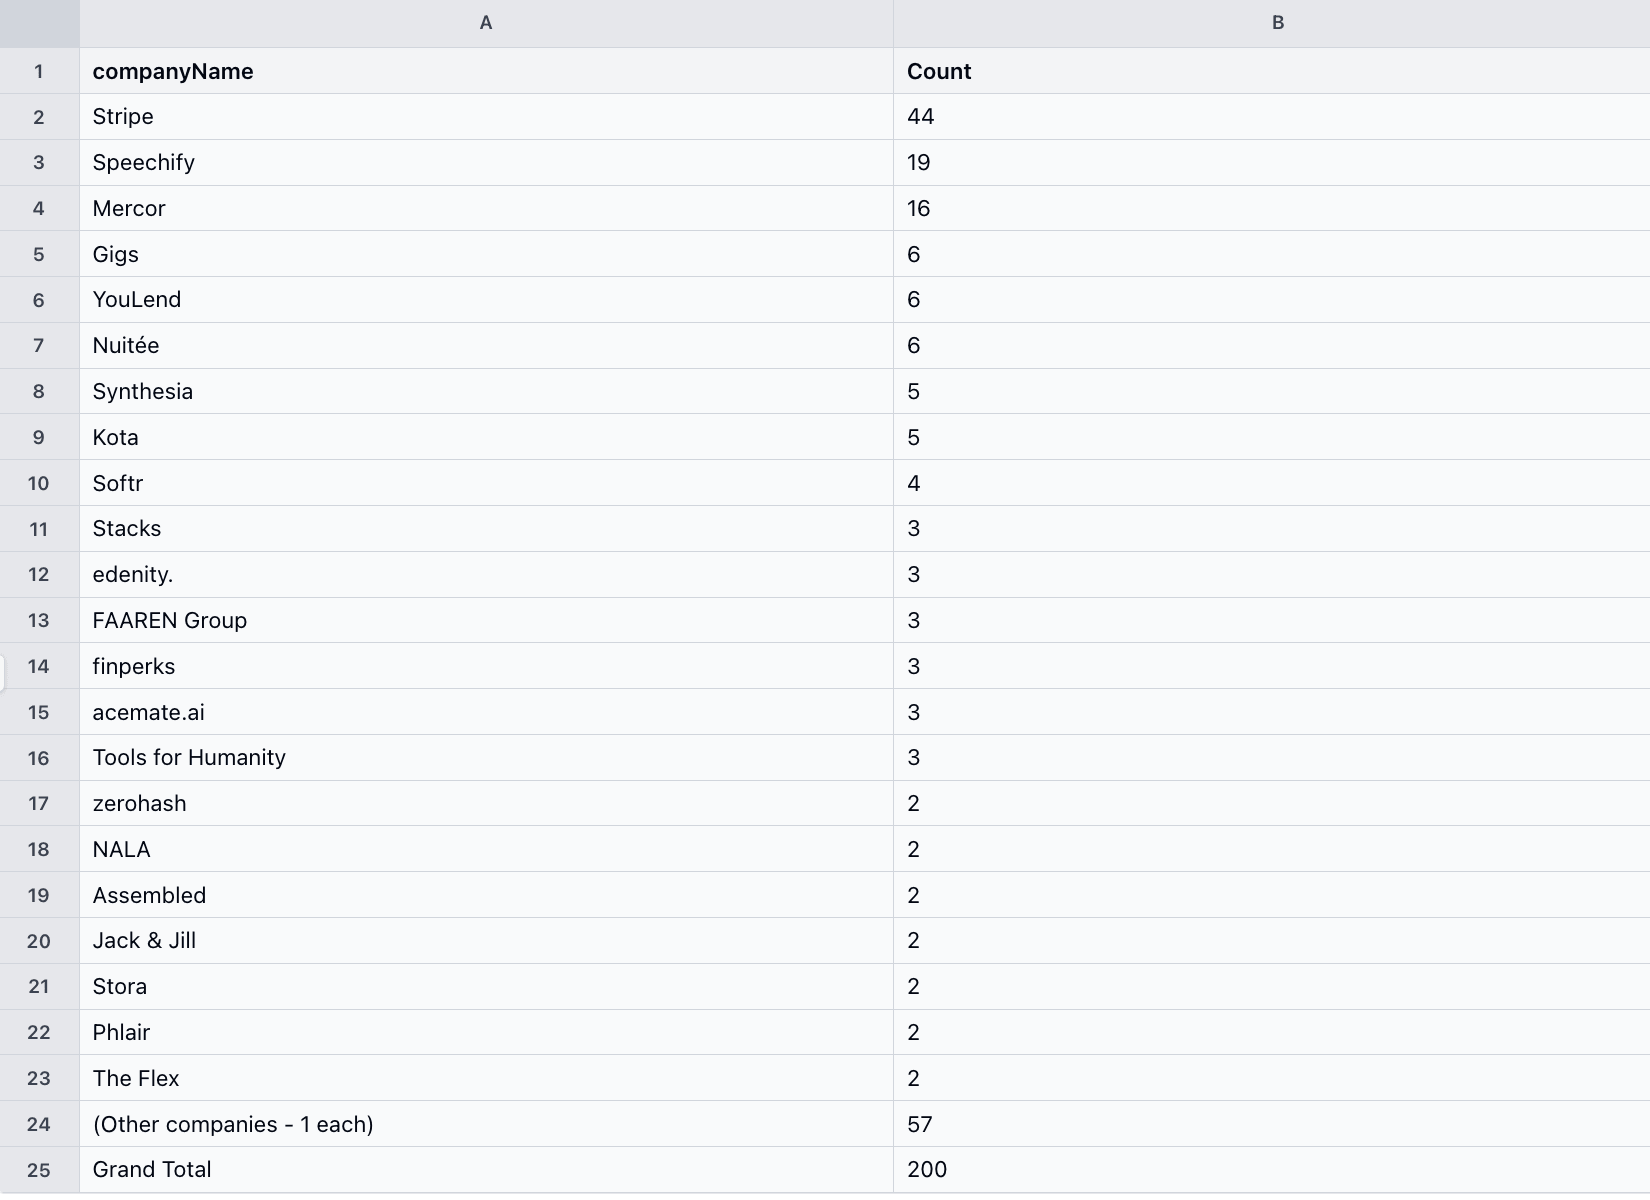The height and width of the screenshot is (1200, 1650).
Task: Select the Kota cell
Action: (486, 437)
